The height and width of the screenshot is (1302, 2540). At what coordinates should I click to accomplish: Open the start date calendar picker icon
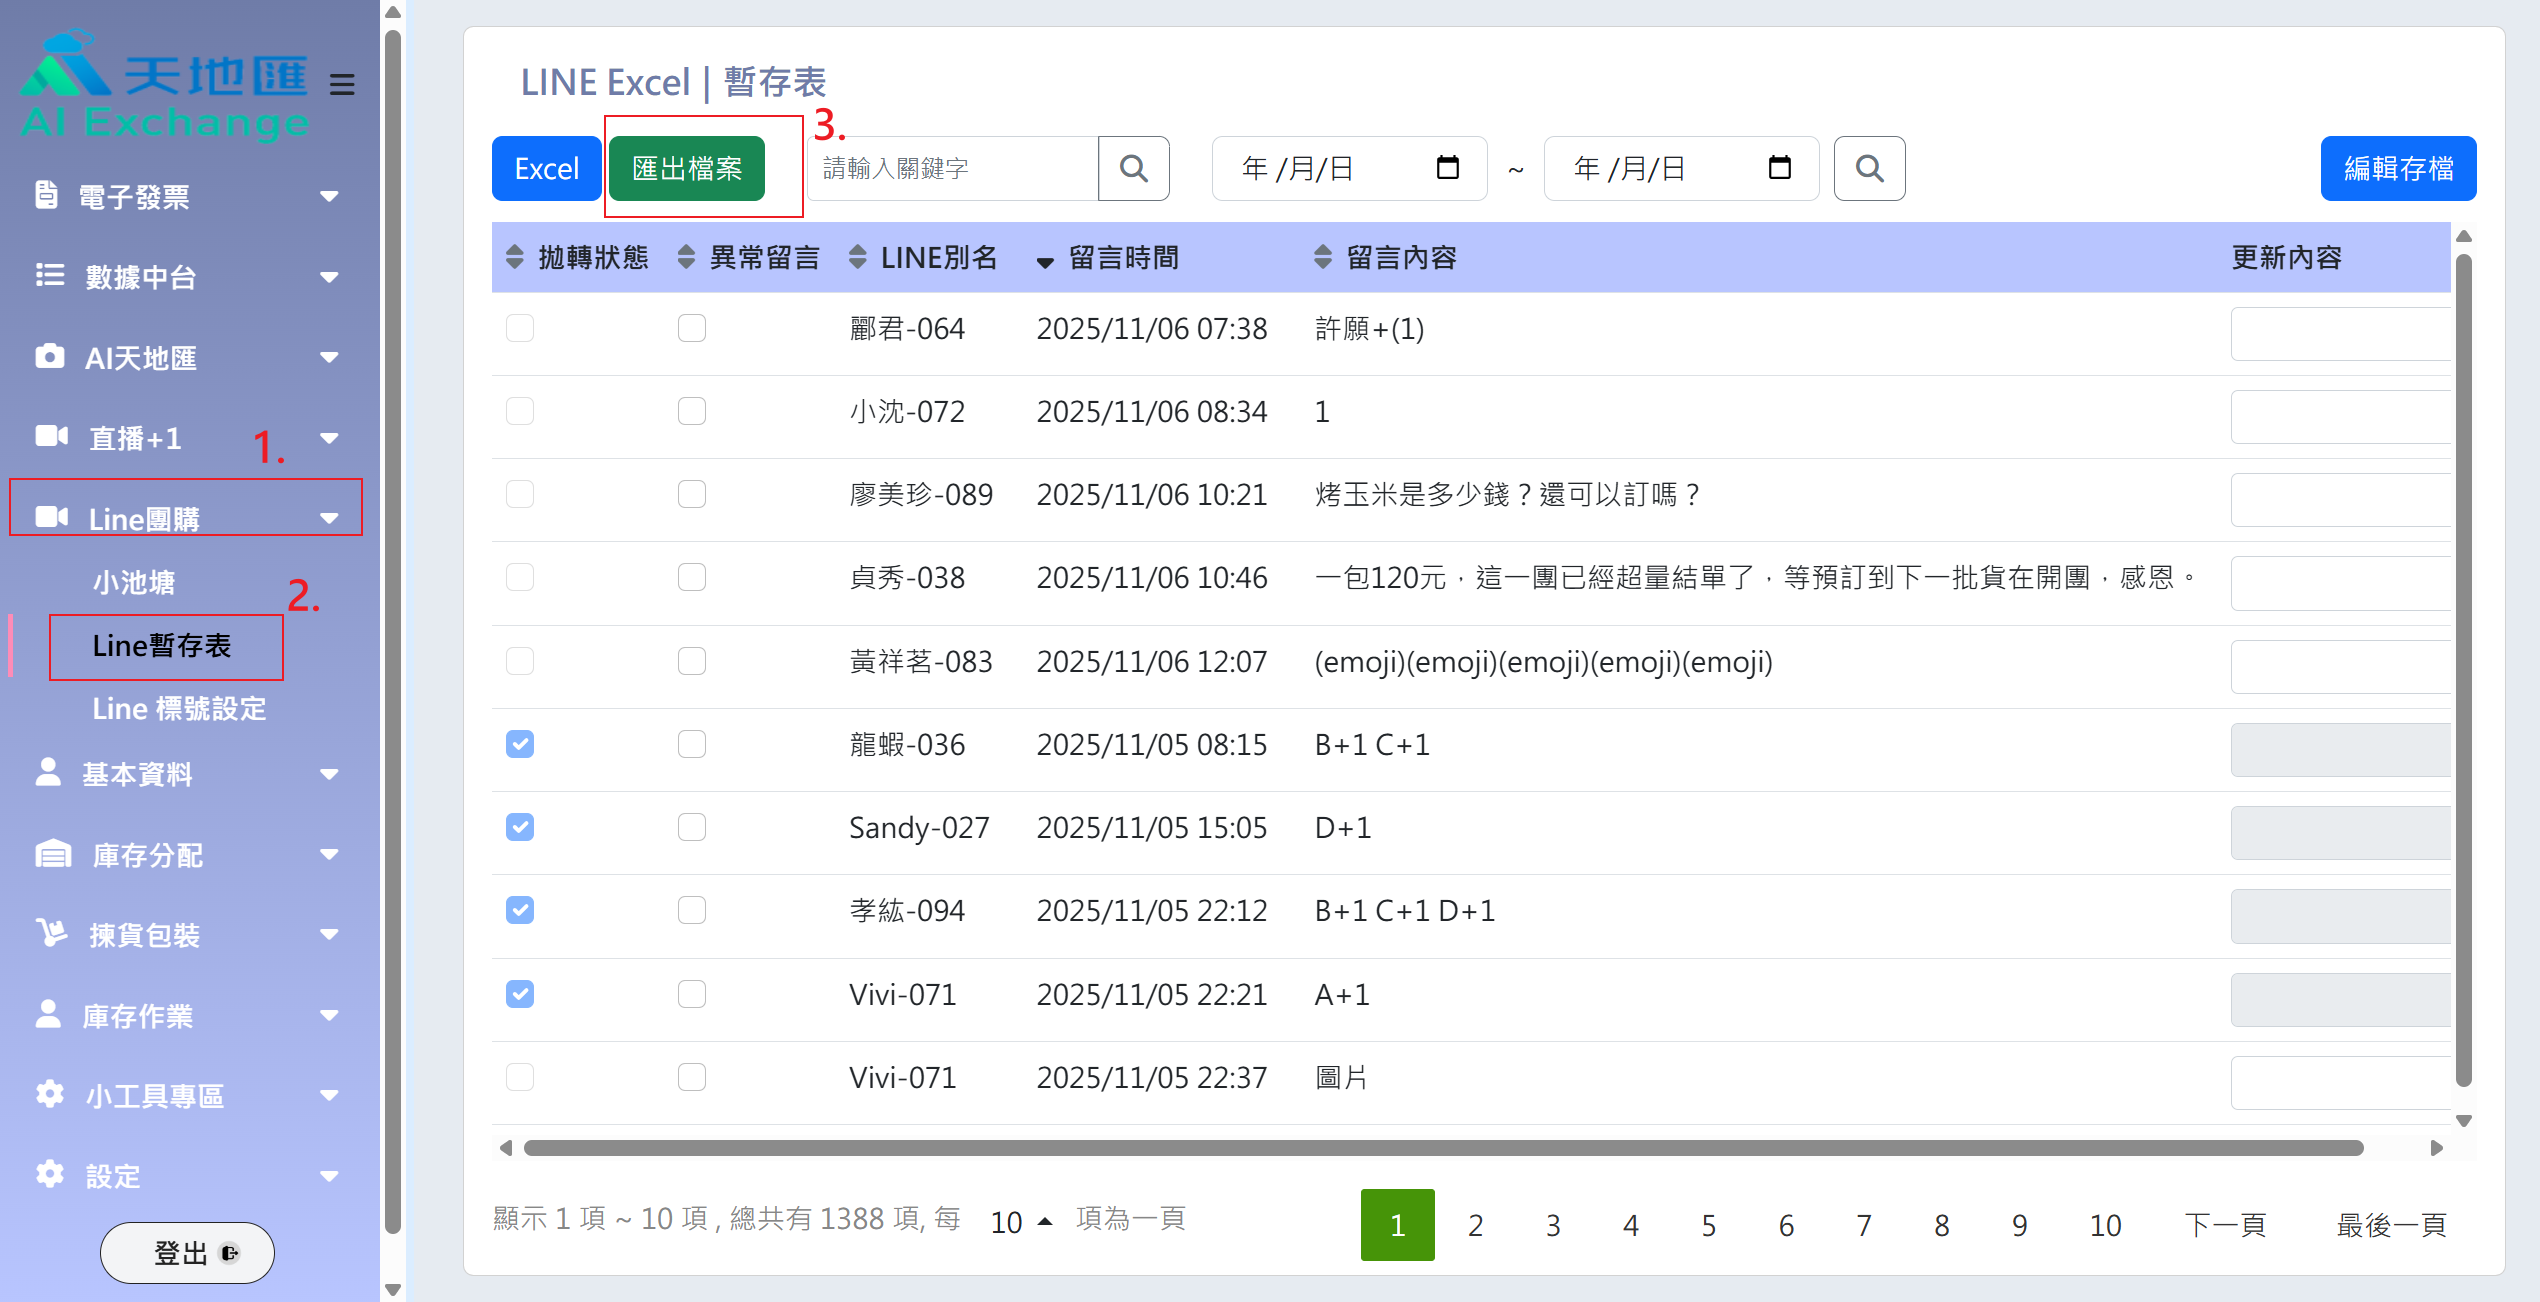click(1447, 167)
